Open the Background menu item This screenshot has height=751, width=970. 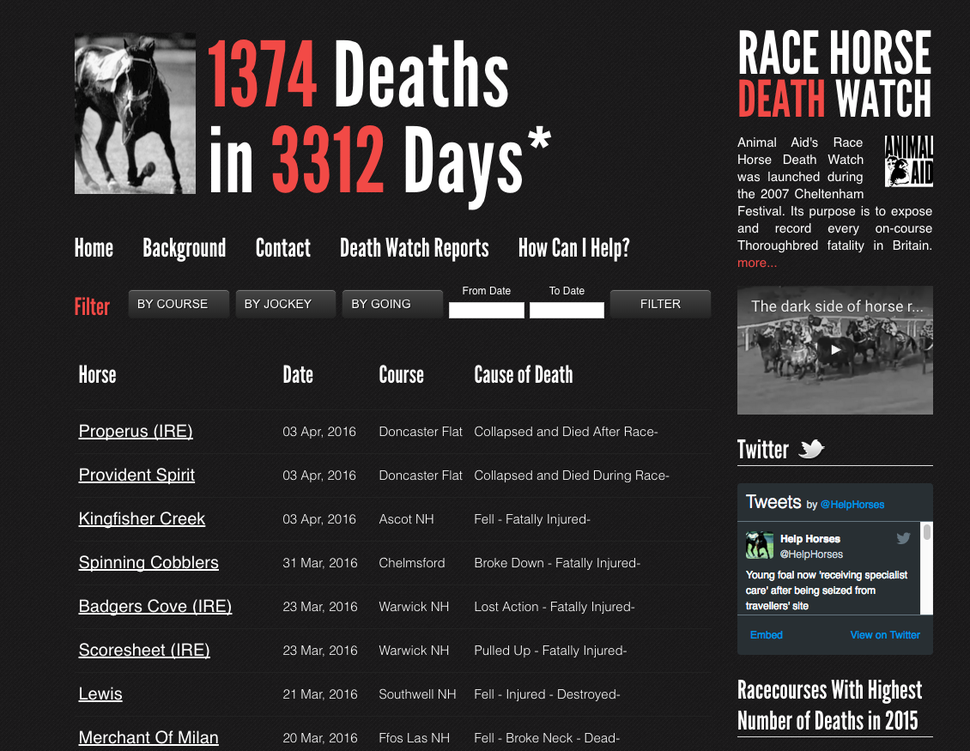coord(184,248)
